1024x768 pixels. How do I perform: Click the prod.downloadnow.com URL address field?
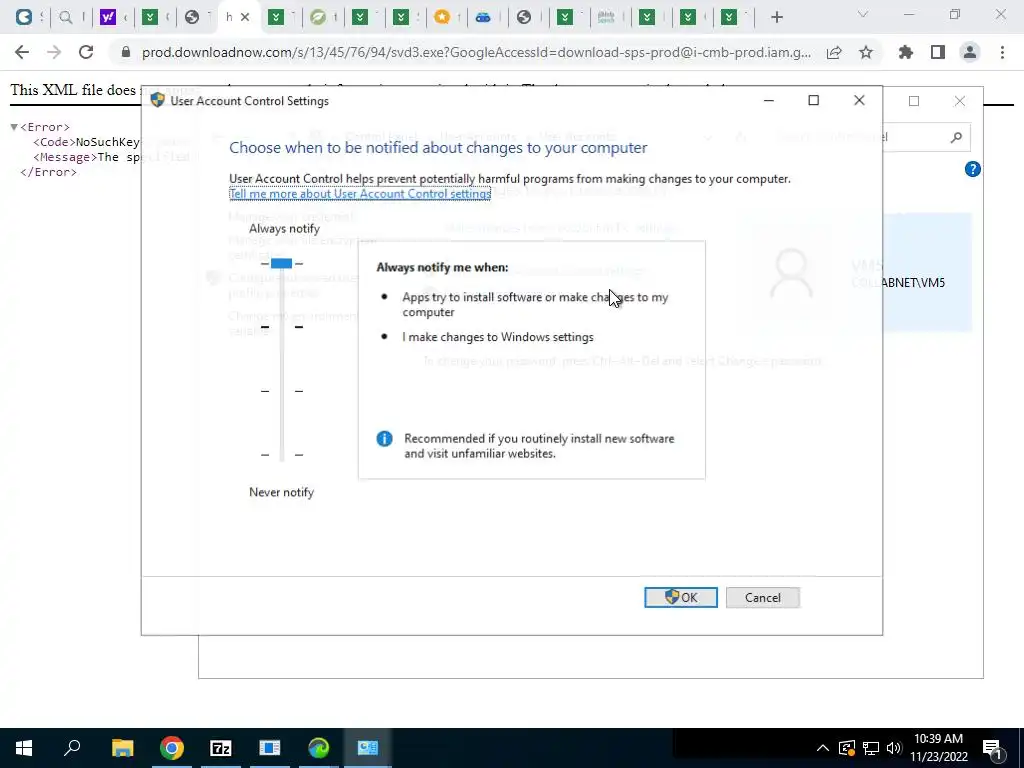[x=476, y=52]
